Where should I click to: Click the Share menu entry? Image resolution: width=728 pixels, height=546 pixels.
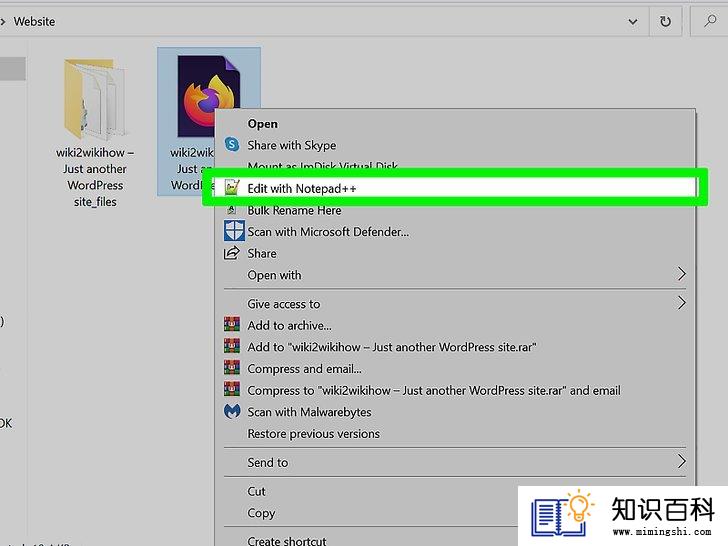click(455, 254)
